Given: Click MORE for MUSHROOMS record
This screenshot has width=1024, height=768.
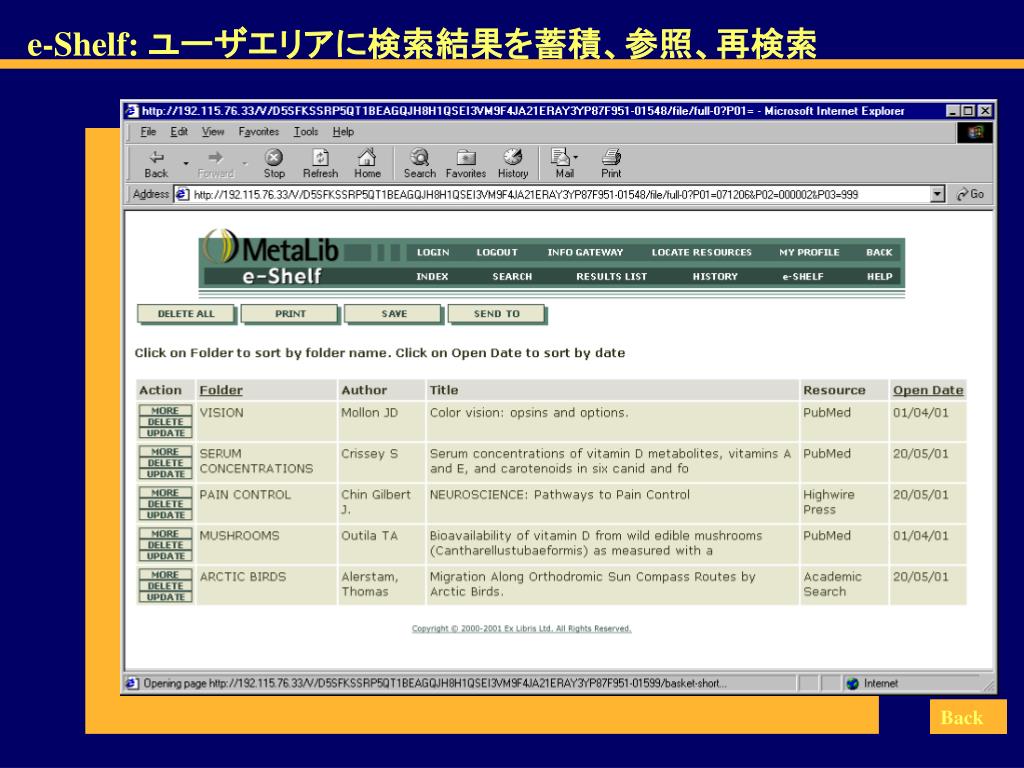Looking at the screenshot, I should pyautogui.click(x=165, y=534).
